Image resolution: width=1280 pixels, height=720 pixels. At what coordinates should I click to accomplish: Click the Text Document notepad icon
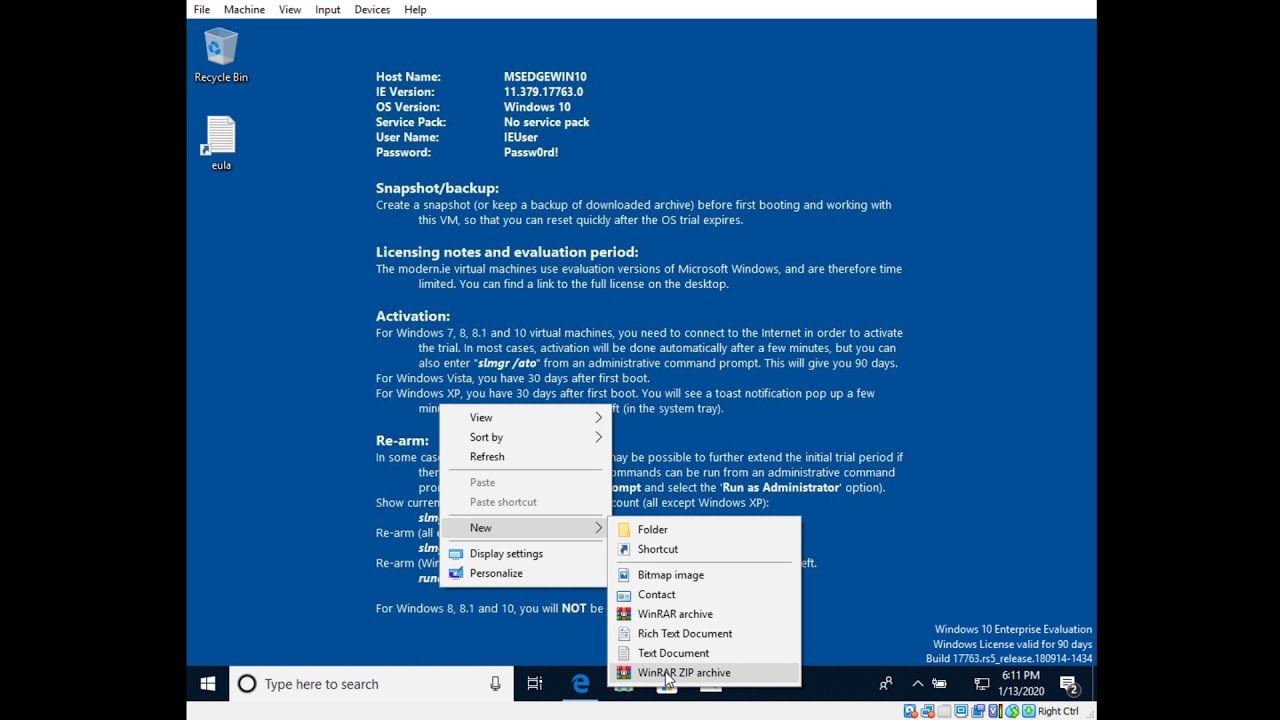click(624, 653)
